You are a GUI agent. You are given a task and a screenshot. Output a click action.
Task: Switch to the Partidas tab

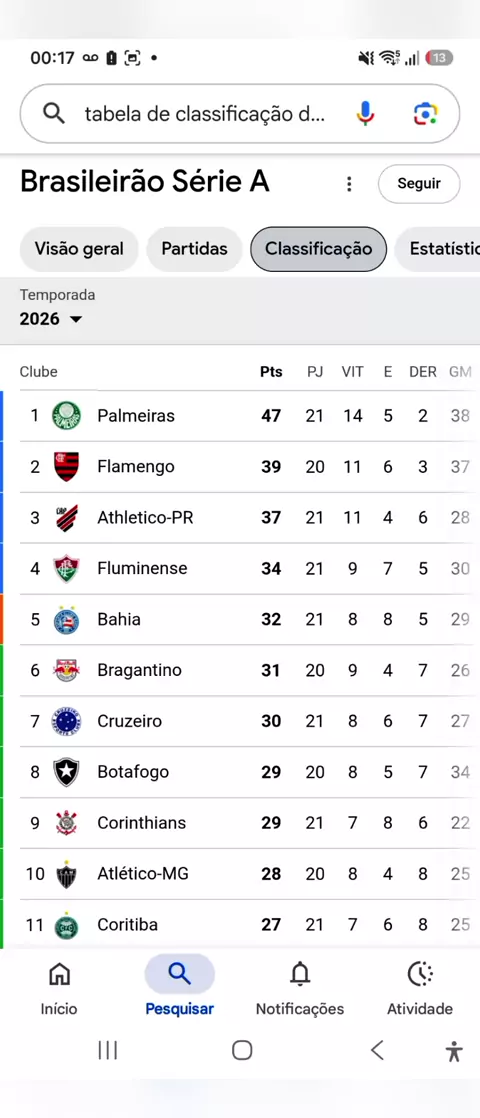pyautogui.click(x=194, y=249)
